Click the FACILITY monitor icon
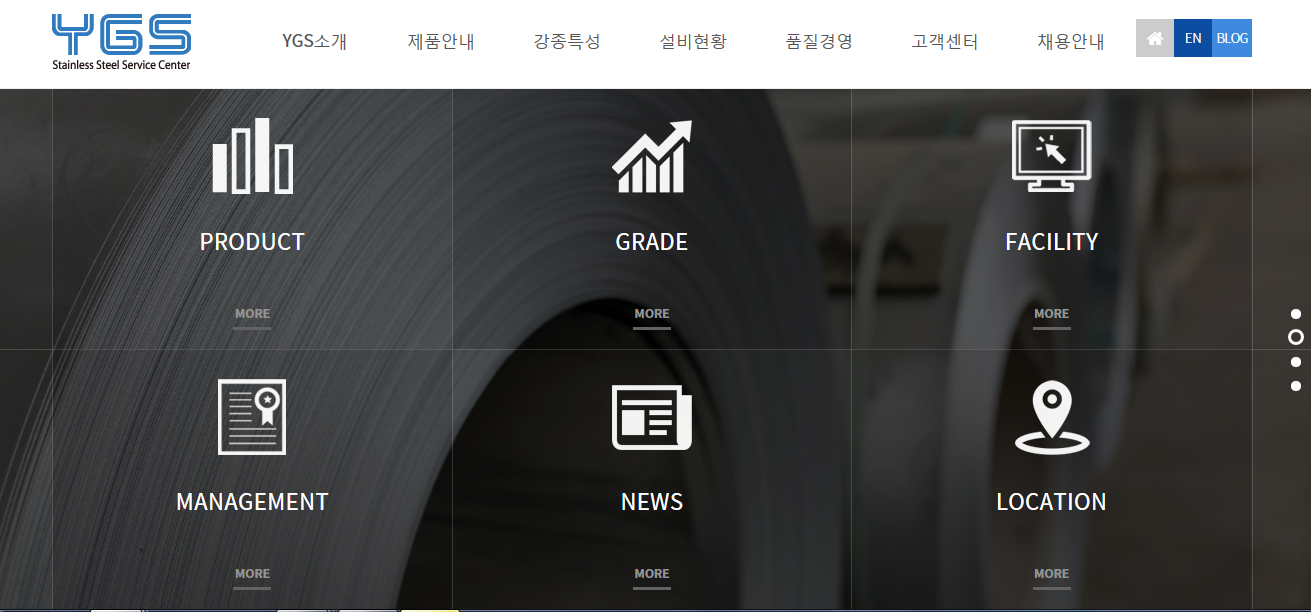The image size is (1311, 612). pyautogui.click(x=1051, y=156)
